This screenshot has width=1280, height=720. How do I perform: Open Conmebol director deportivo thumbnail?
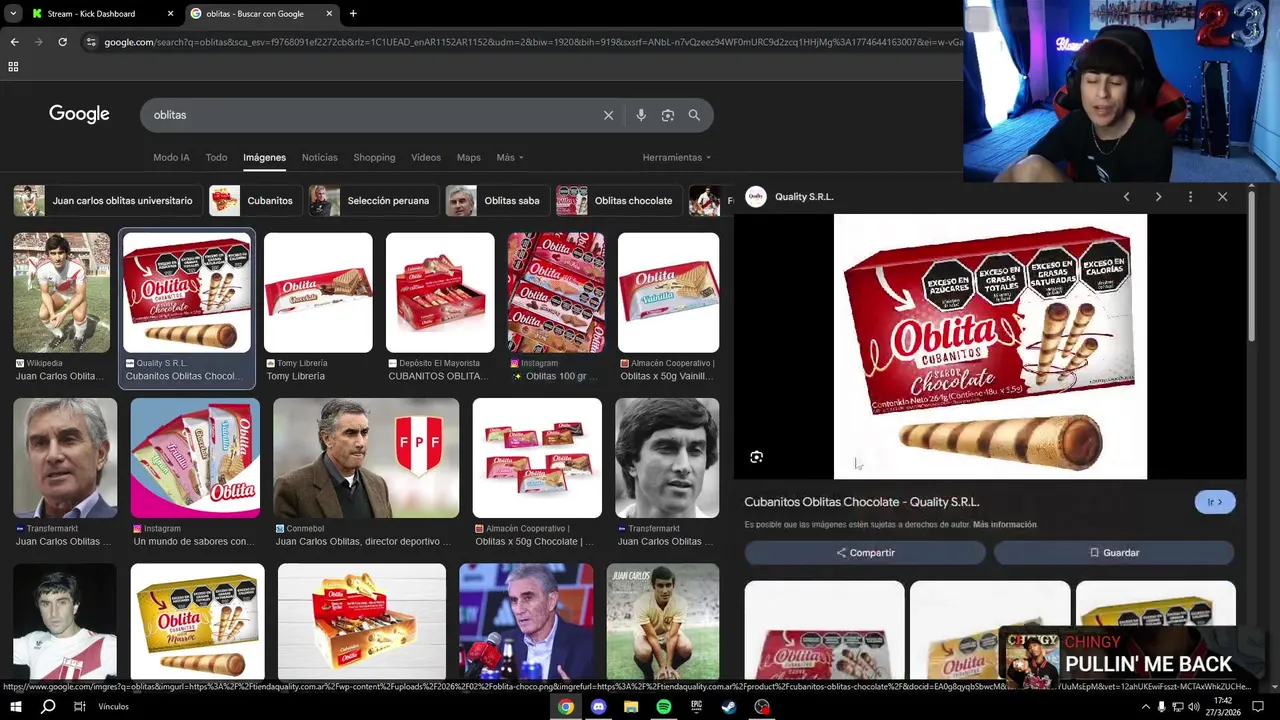pos(366,458)
